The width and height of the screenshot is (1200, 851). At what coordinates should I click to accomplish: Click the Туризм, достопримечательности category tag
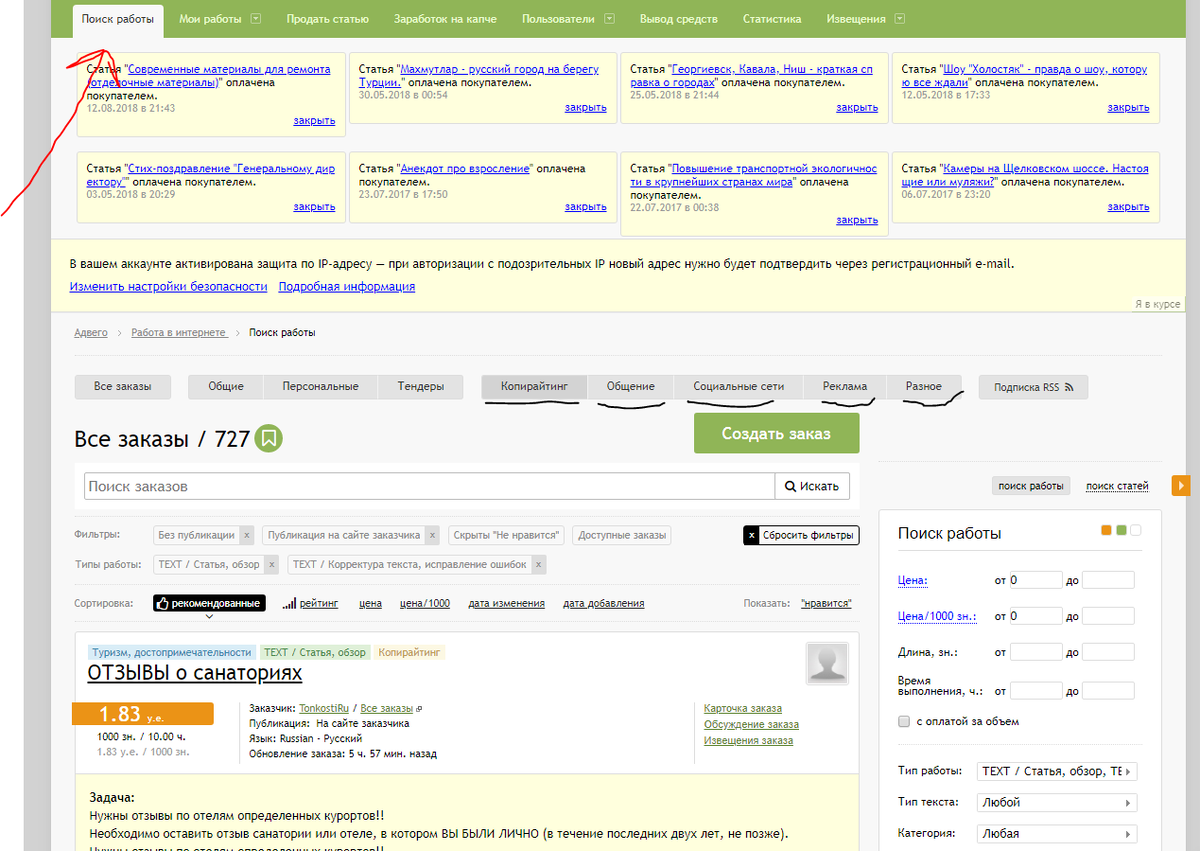coord(172,652)
